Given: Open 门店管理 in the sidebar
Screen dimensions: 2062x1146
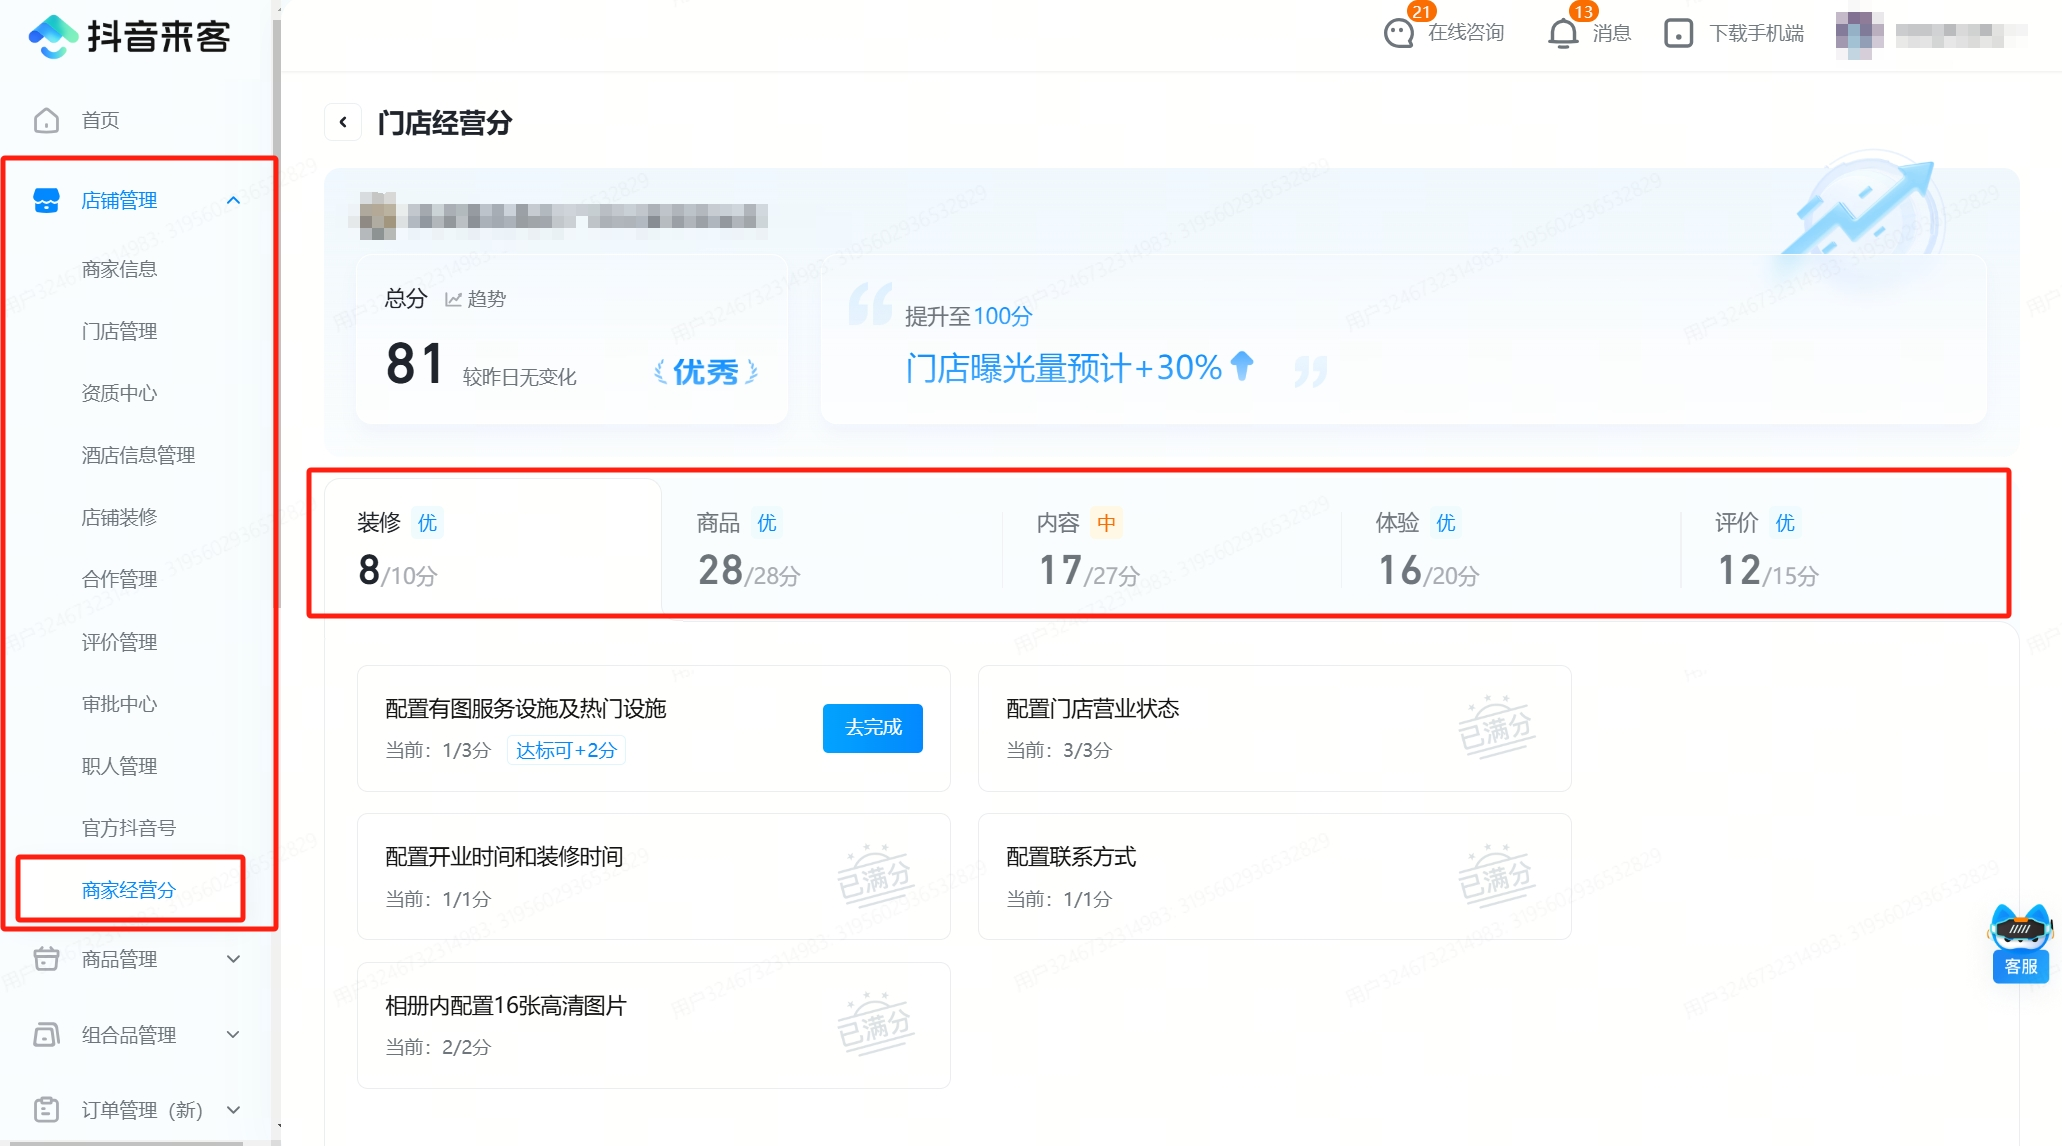Looking at the screenshot, I should tap(119, 331).
